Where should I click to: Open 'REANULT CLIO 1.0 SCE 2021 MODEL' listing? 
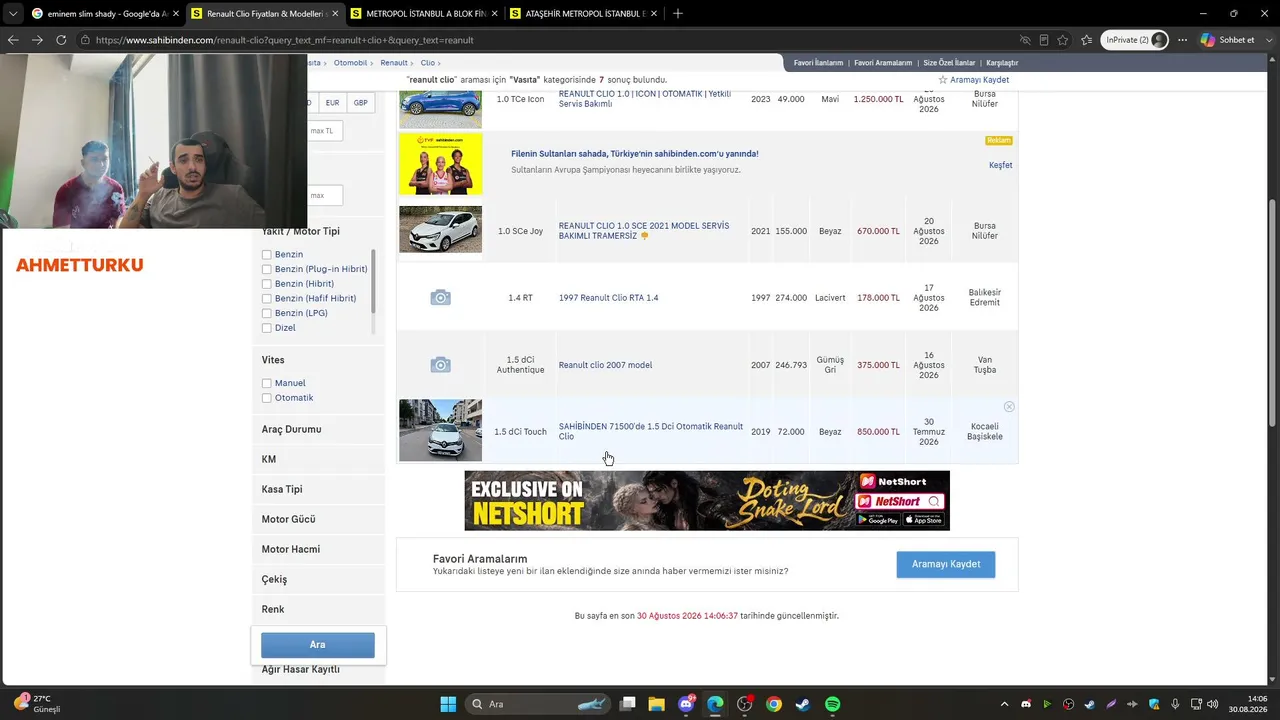point(644,231)
